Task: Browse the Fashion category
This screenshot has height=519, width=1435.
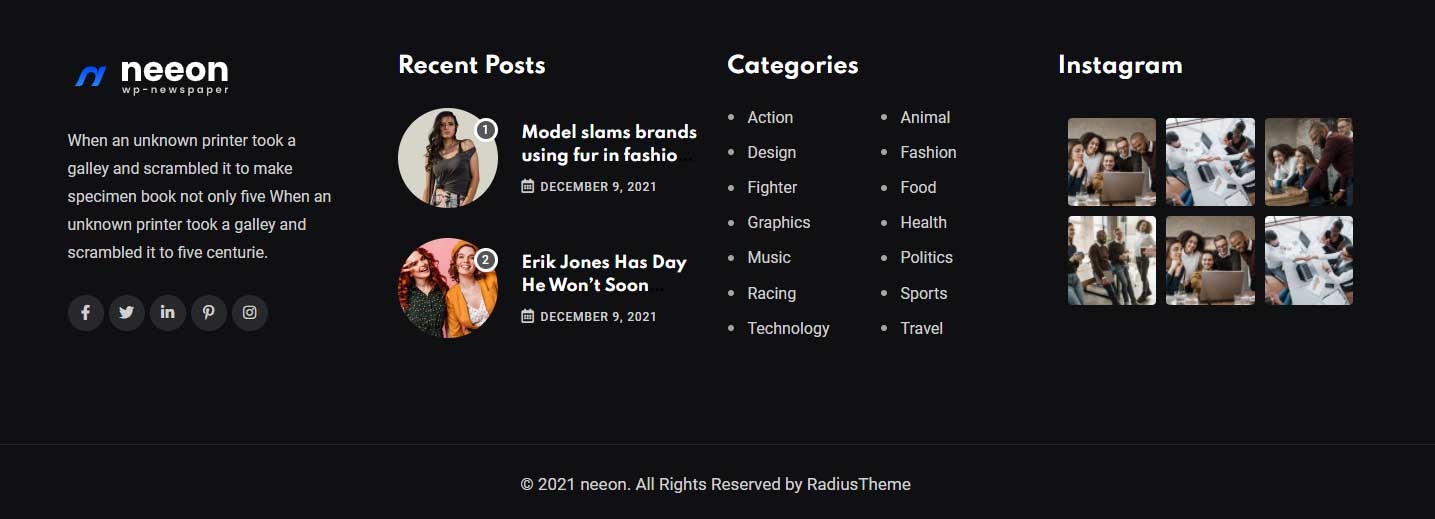Action: (x=928, y=152)
